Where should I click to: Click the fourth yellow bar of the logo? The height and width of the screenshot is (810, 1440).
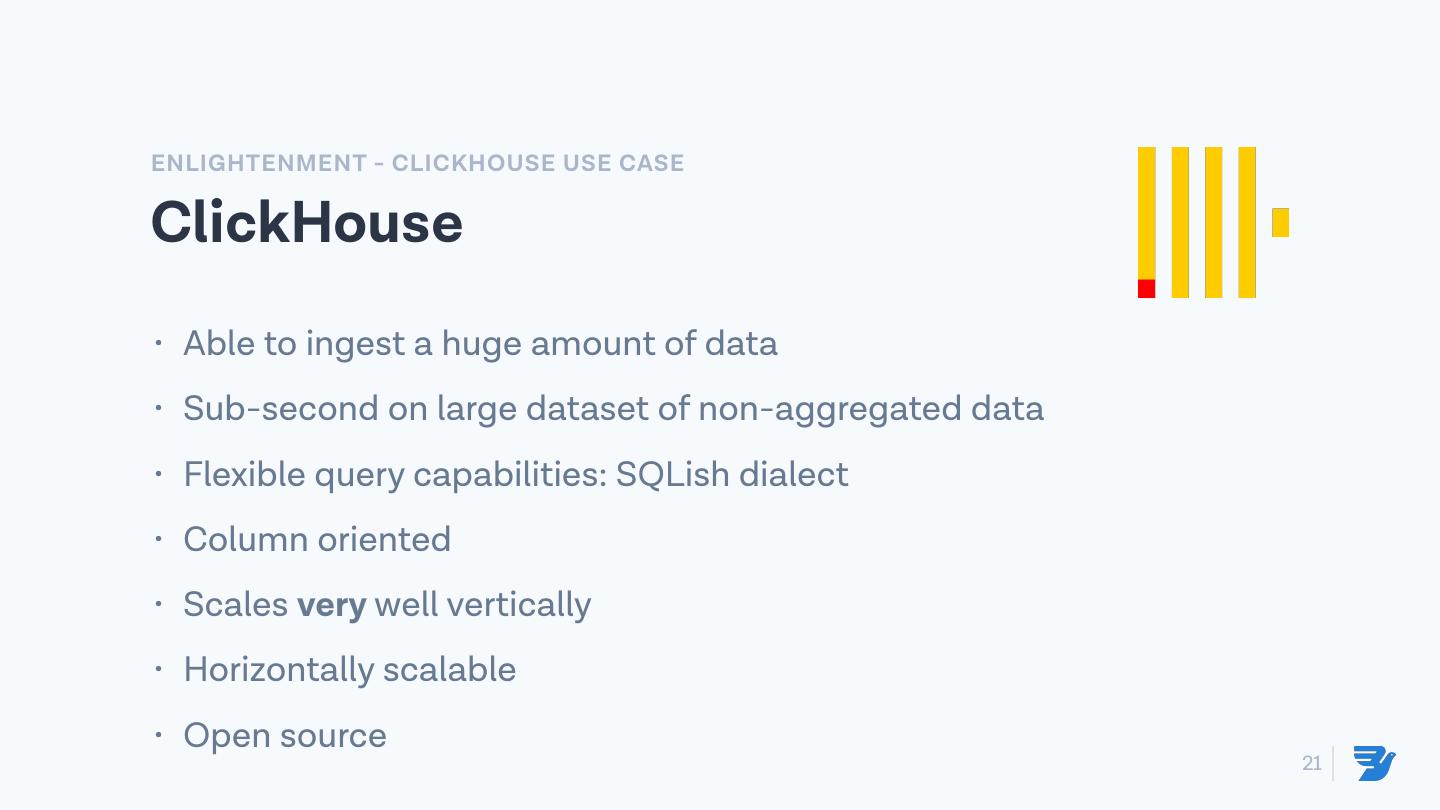point(1247,222)
